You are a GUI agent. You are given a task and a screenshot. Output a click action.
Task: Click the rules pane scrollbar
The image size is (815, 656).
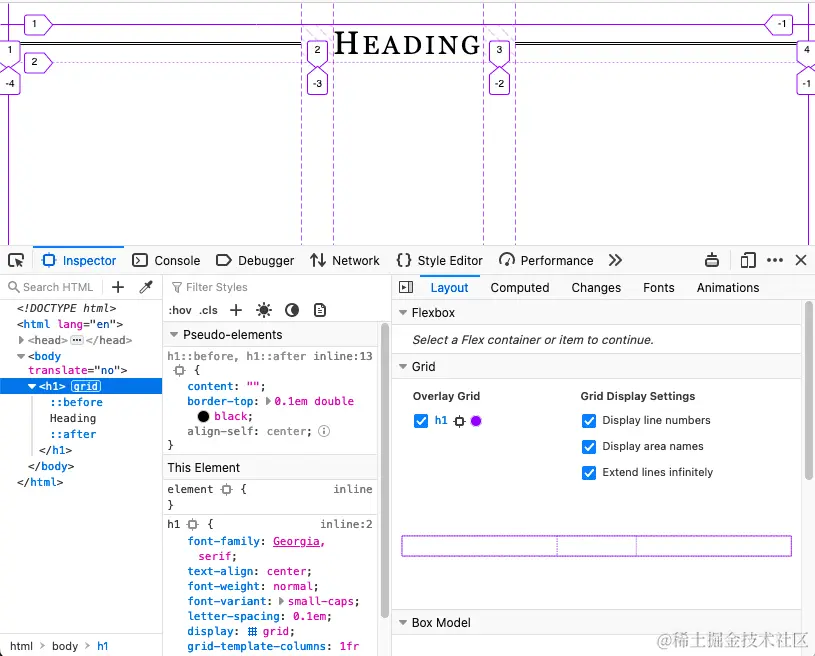click(385, 470)
